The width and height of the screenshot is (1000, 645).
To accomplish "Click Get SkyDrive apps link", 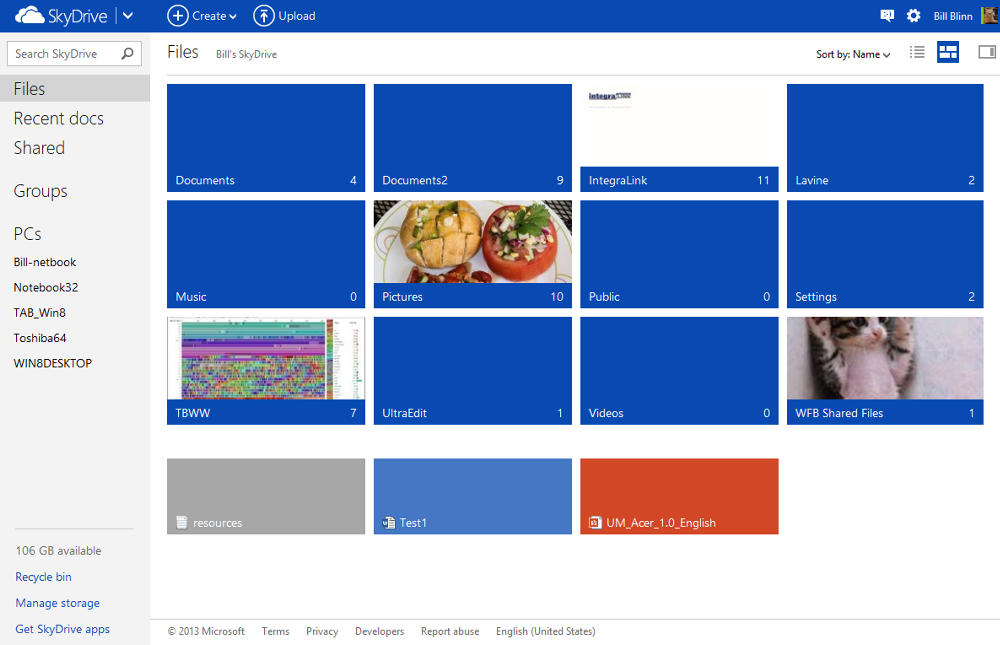I will [62, 629].
